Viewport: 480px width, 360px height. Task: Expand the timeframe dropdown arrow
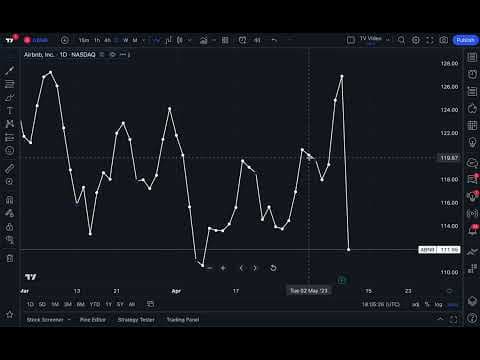pos(144,40)
